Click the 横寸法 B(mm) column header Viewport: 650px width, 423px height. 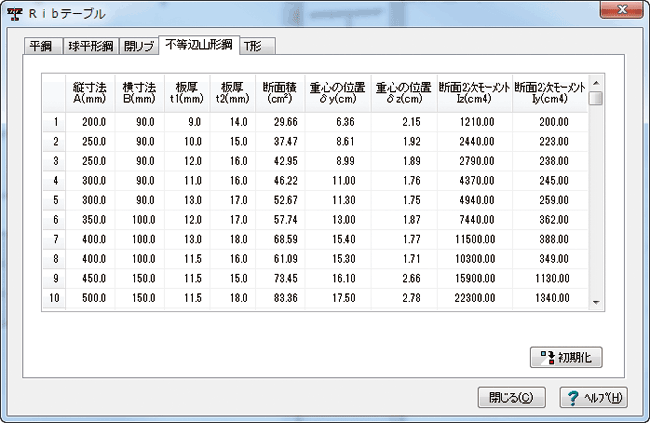click(x=140, y=93)
